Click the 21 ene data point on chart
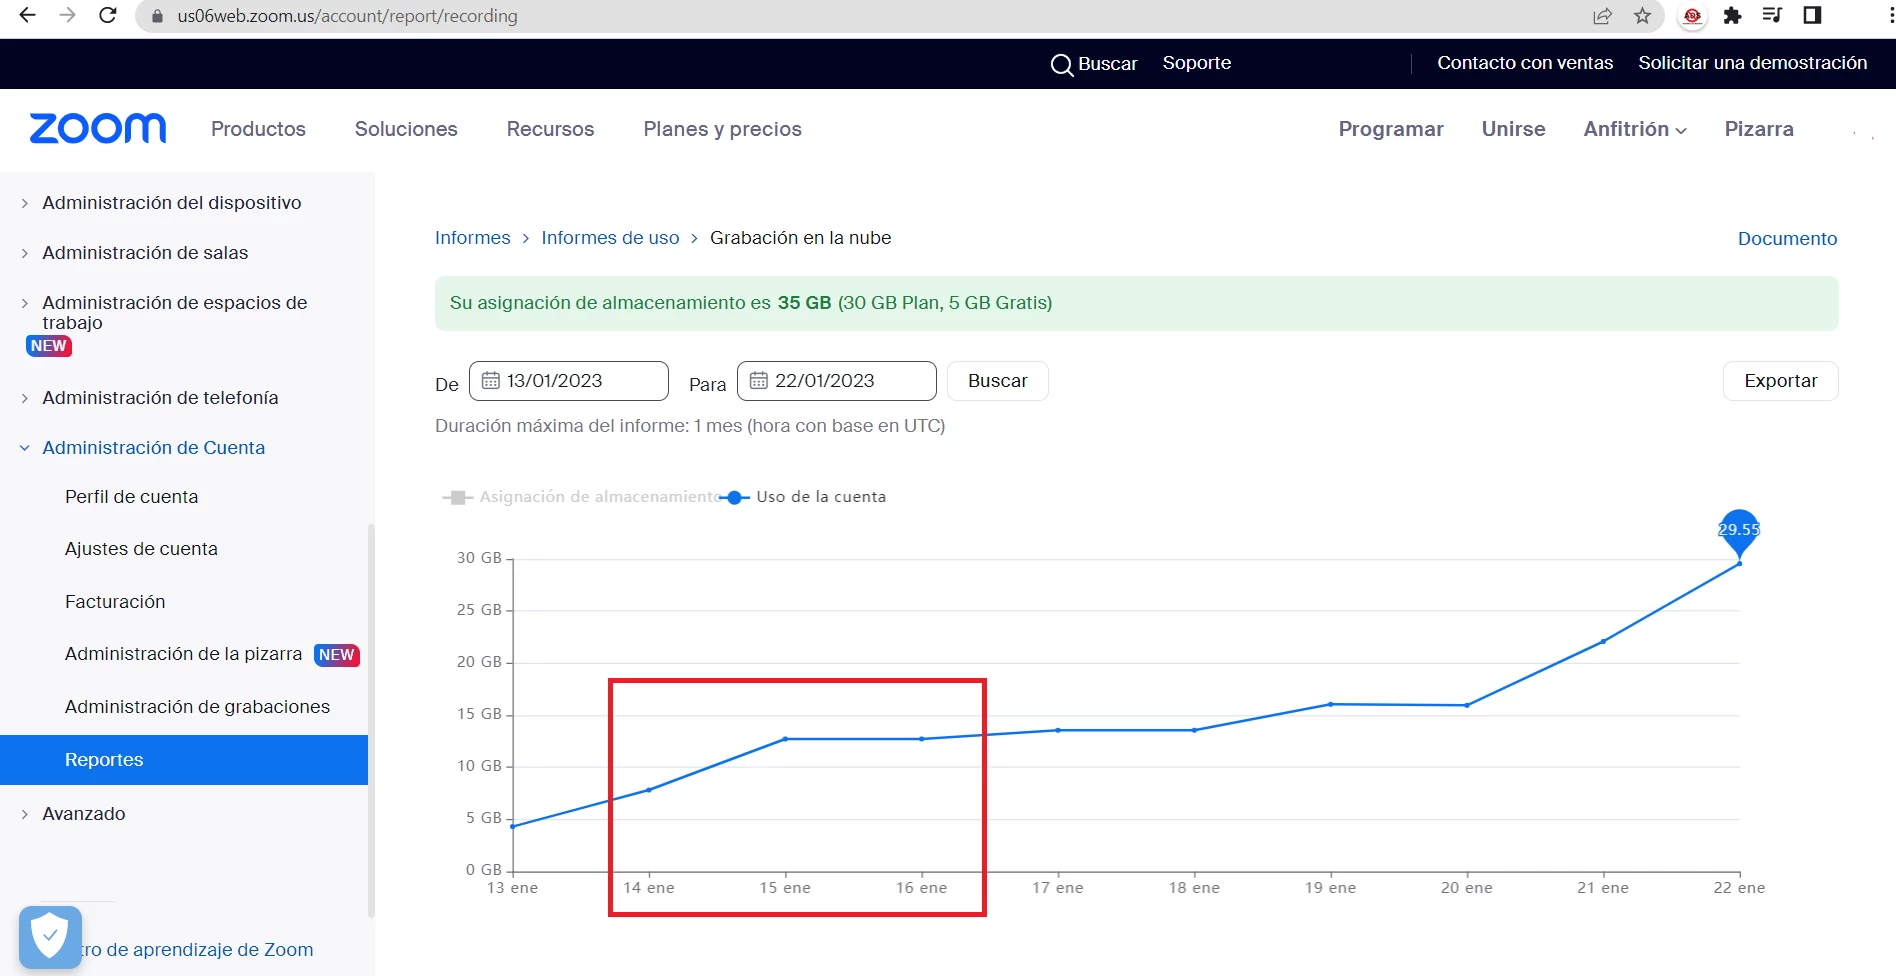This screenshot has height=976, width=1896. (1603, 641)
